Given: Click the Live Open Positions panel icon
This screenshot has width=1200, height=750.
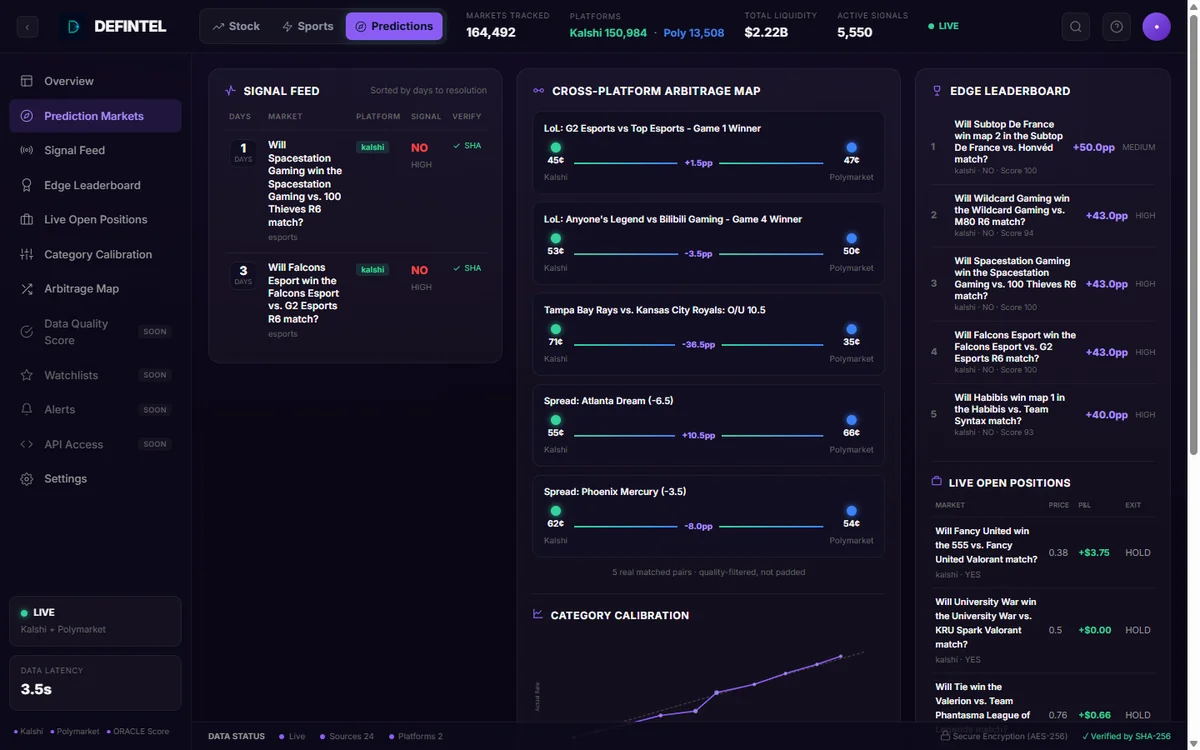Looking at the screenshot, I should [x=937, y=481].
